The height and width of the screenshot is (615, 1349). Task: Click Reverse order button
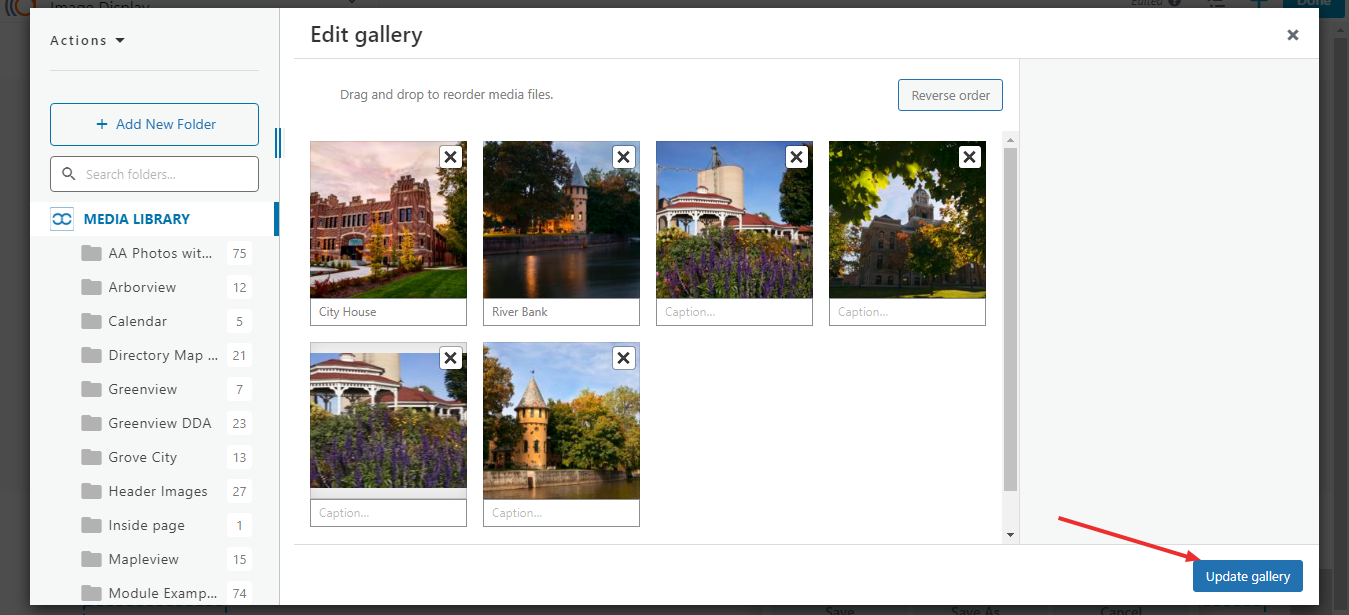(x=950, y=96)
